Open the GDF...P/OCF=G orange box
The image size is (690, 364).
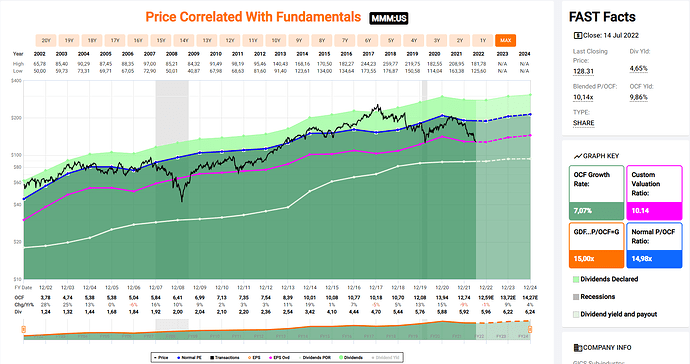pos(596,246)
